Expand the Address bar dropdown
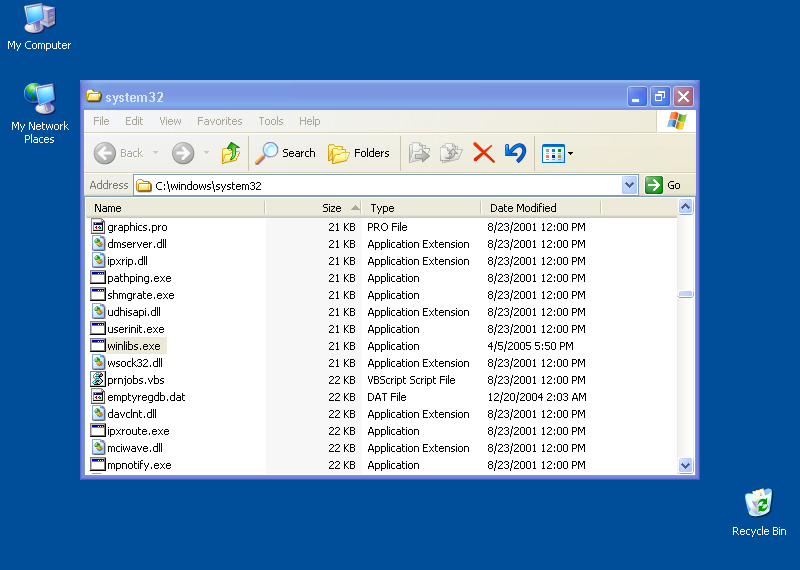The width and height of the screenshot is (800, 570). click(x=630, y=185)
